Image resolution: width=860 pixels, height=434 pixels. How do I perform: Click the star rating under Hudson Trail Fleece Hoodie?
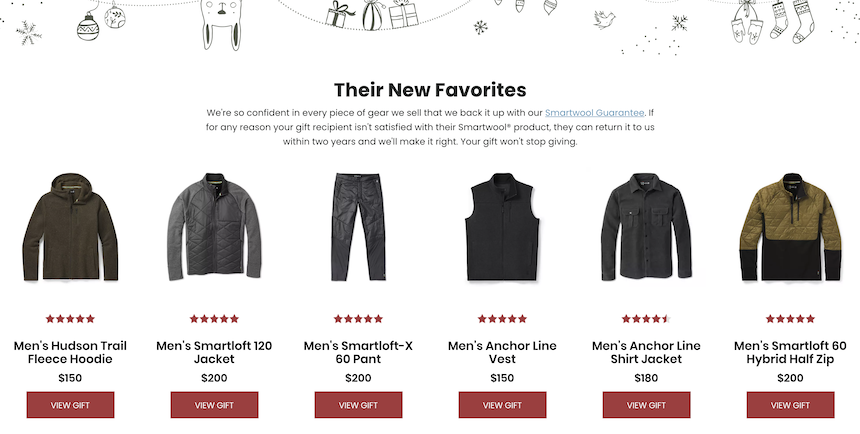70,319
